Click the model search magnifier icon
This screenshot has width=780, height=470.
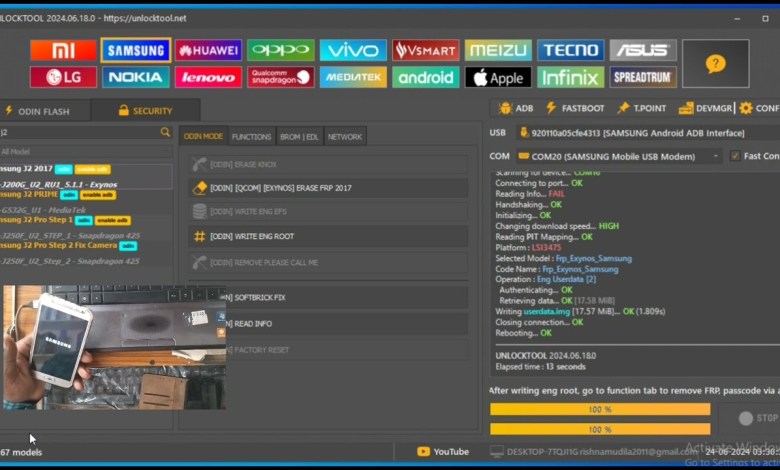pos(165,132)
